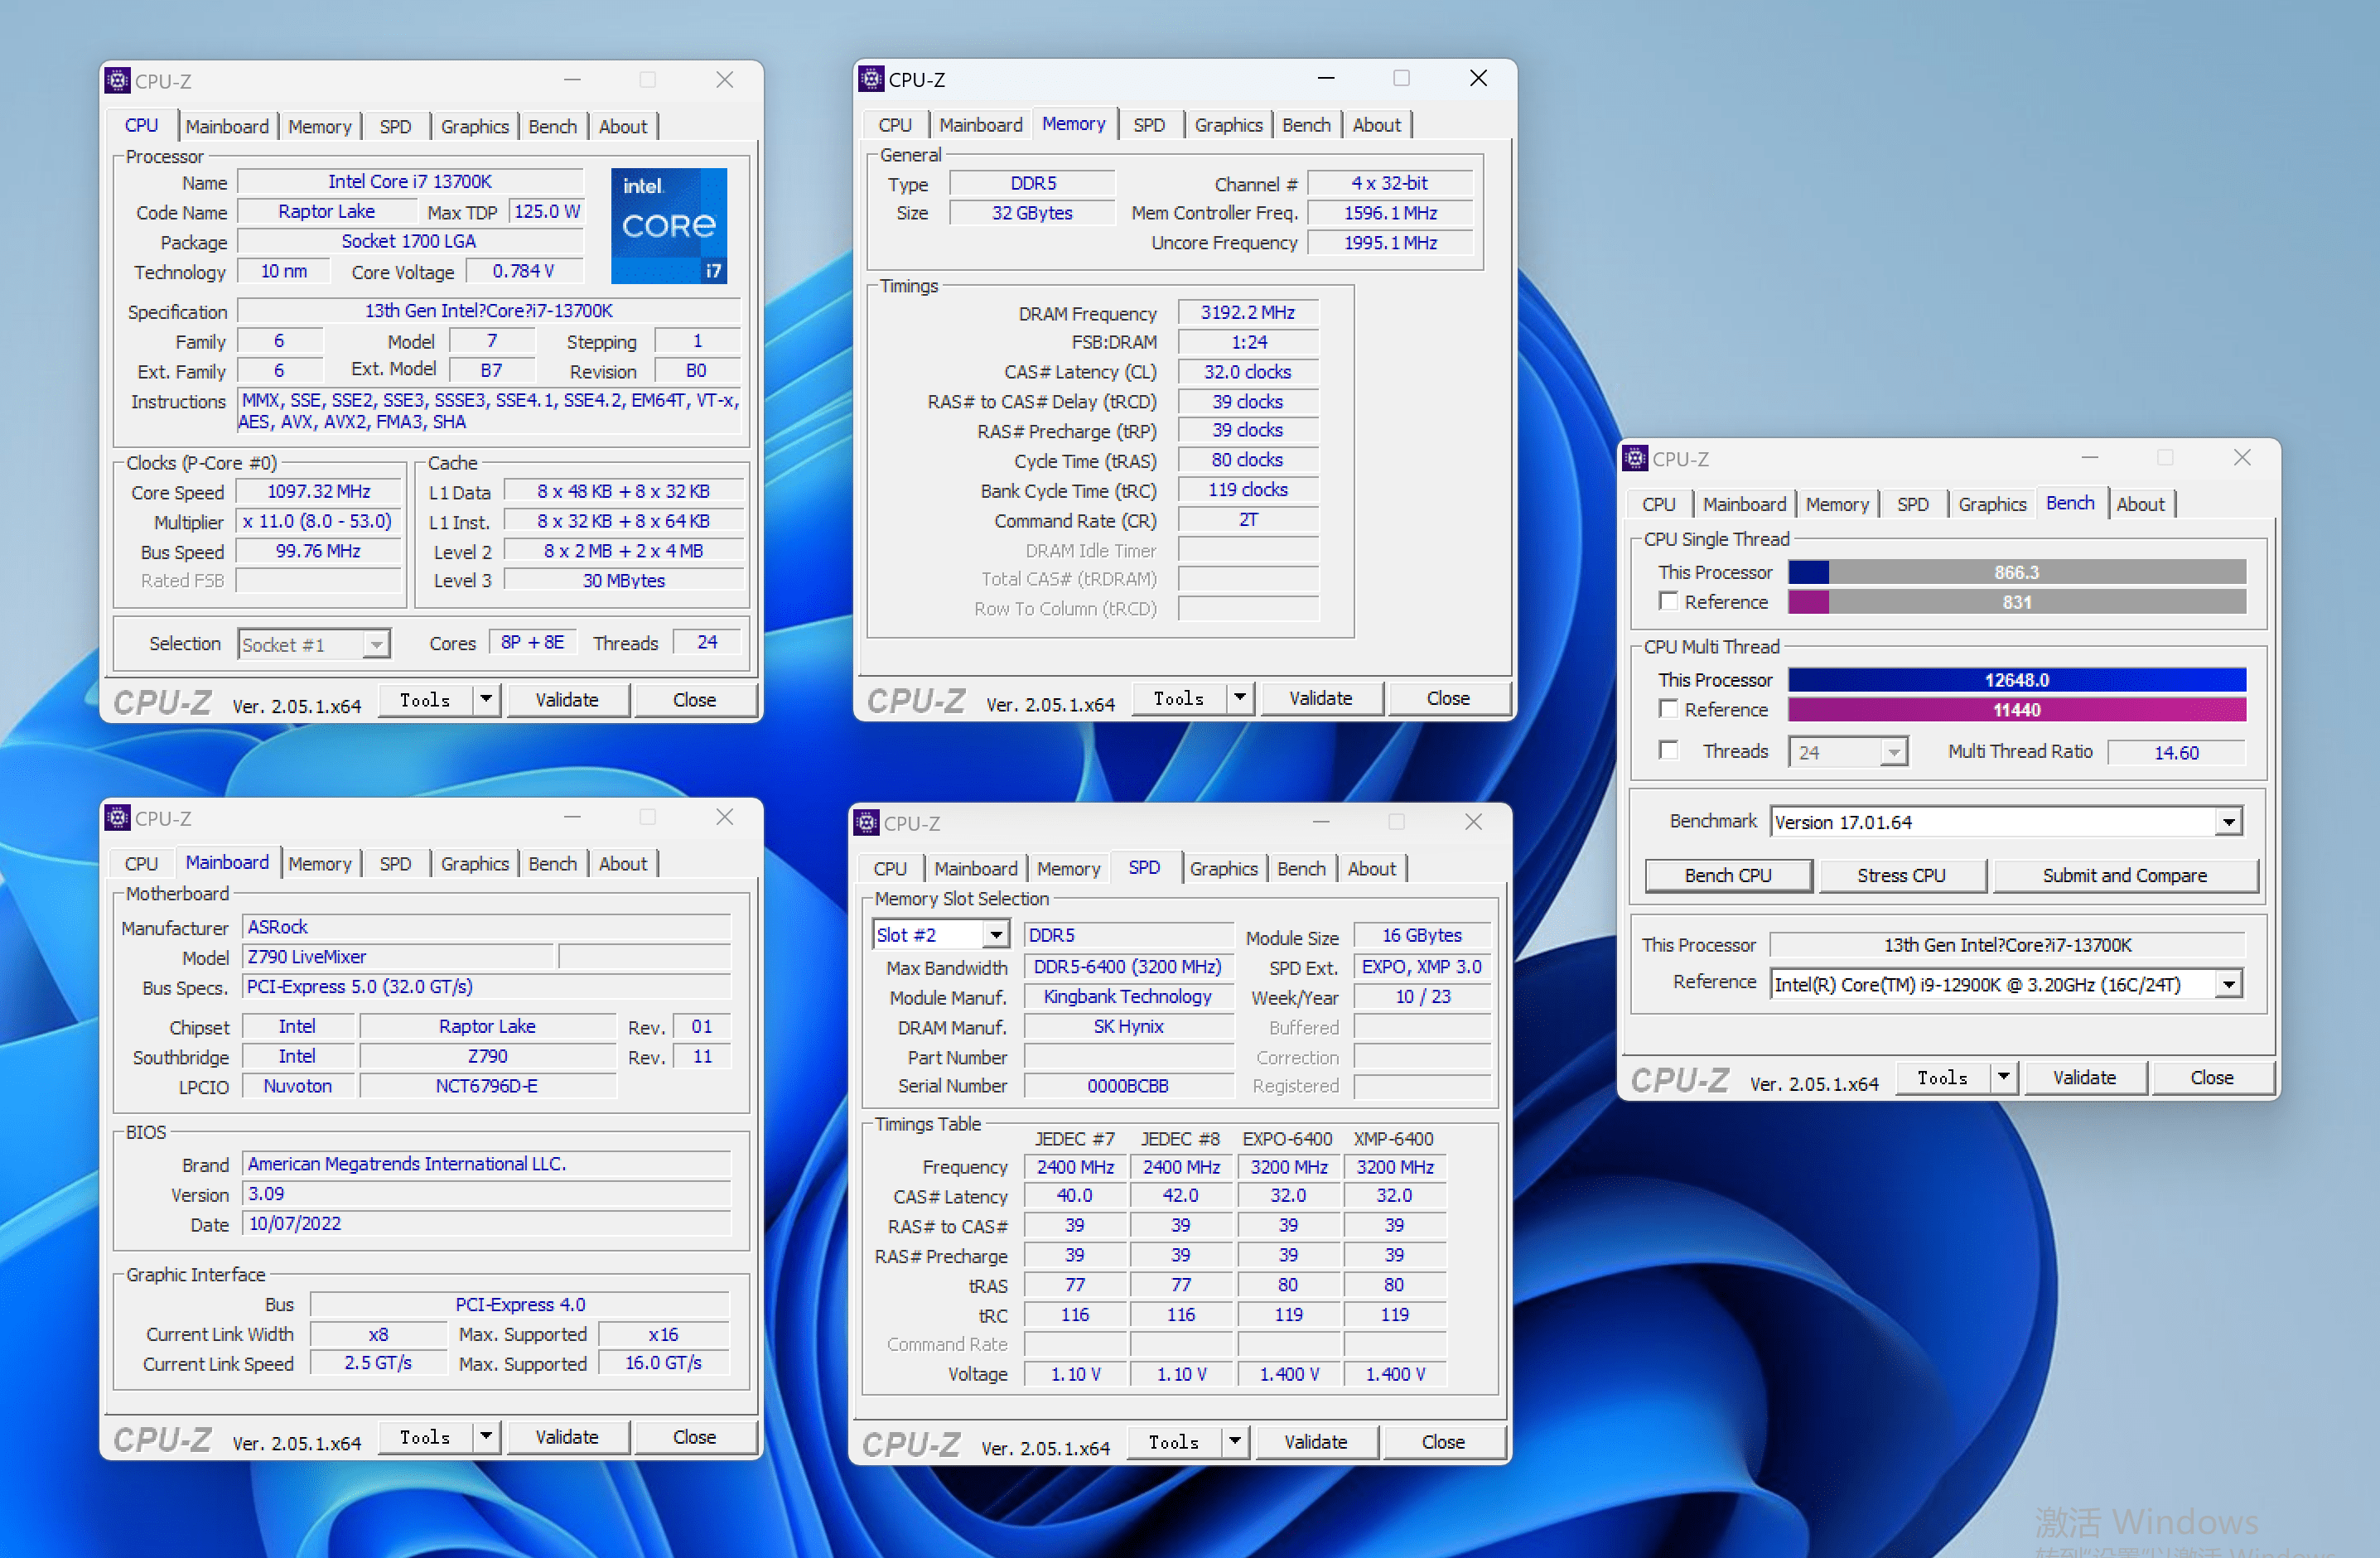This screenshot has height=1558, width=2380.
Task: Open the Benchmark version dropdown
Action: [2228, 822]
